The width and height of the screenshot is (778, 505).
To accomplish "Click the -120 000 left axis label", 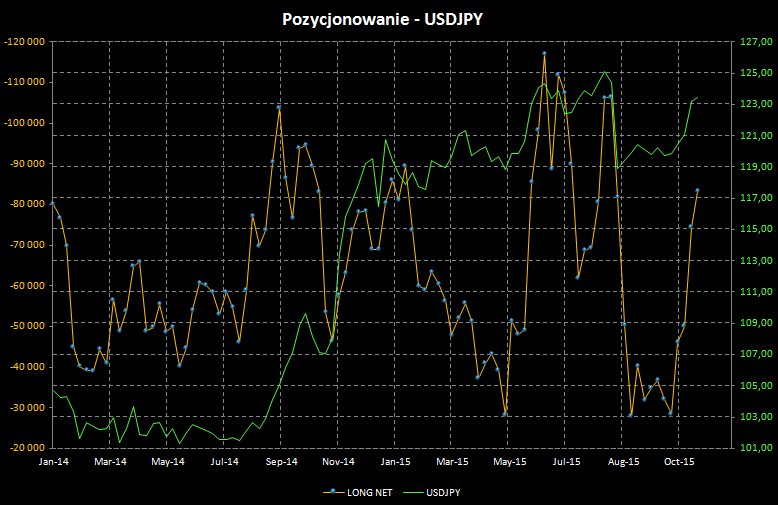I will click(x=24, y=42).
